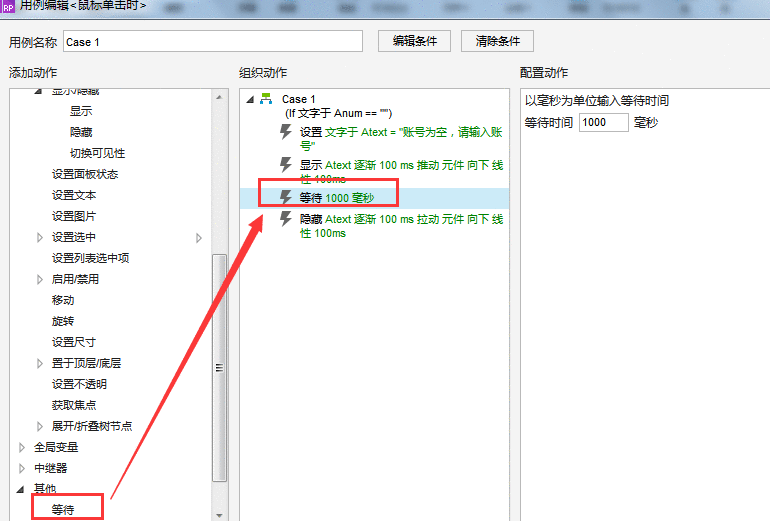Select the 隐藏 Atext 逐渐 100 ms action
This screenshot has height=521, width=770.
click(401, 226)
